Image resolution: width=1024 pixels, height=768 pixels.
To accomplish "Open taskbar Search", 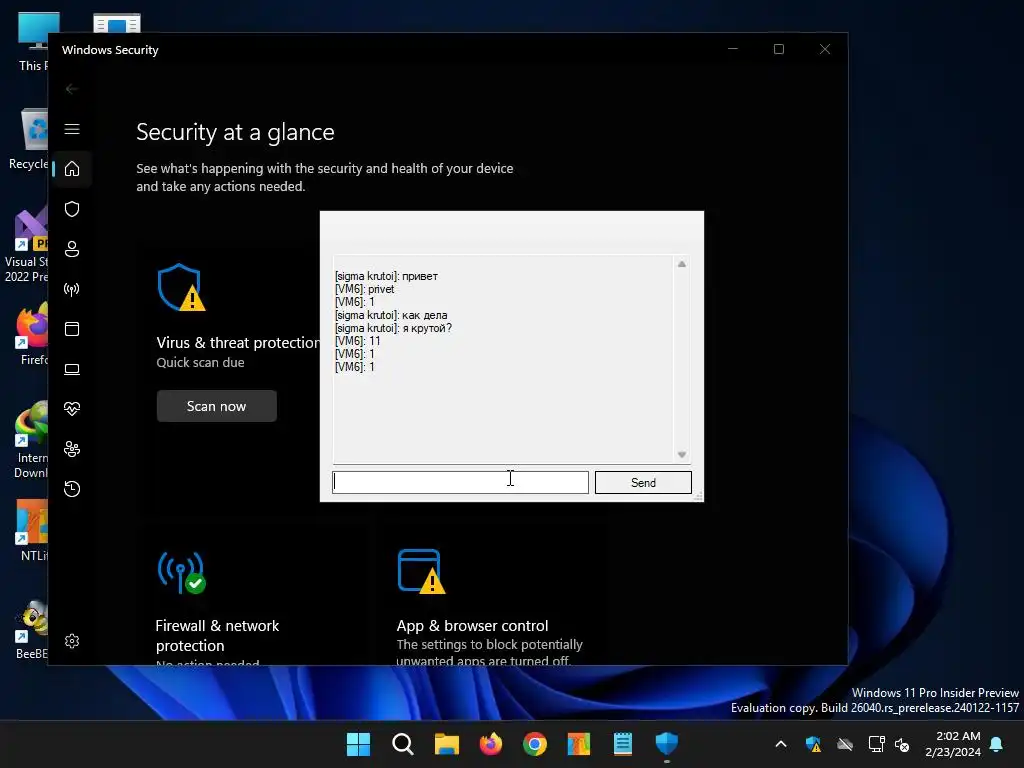I will point(403,744).
